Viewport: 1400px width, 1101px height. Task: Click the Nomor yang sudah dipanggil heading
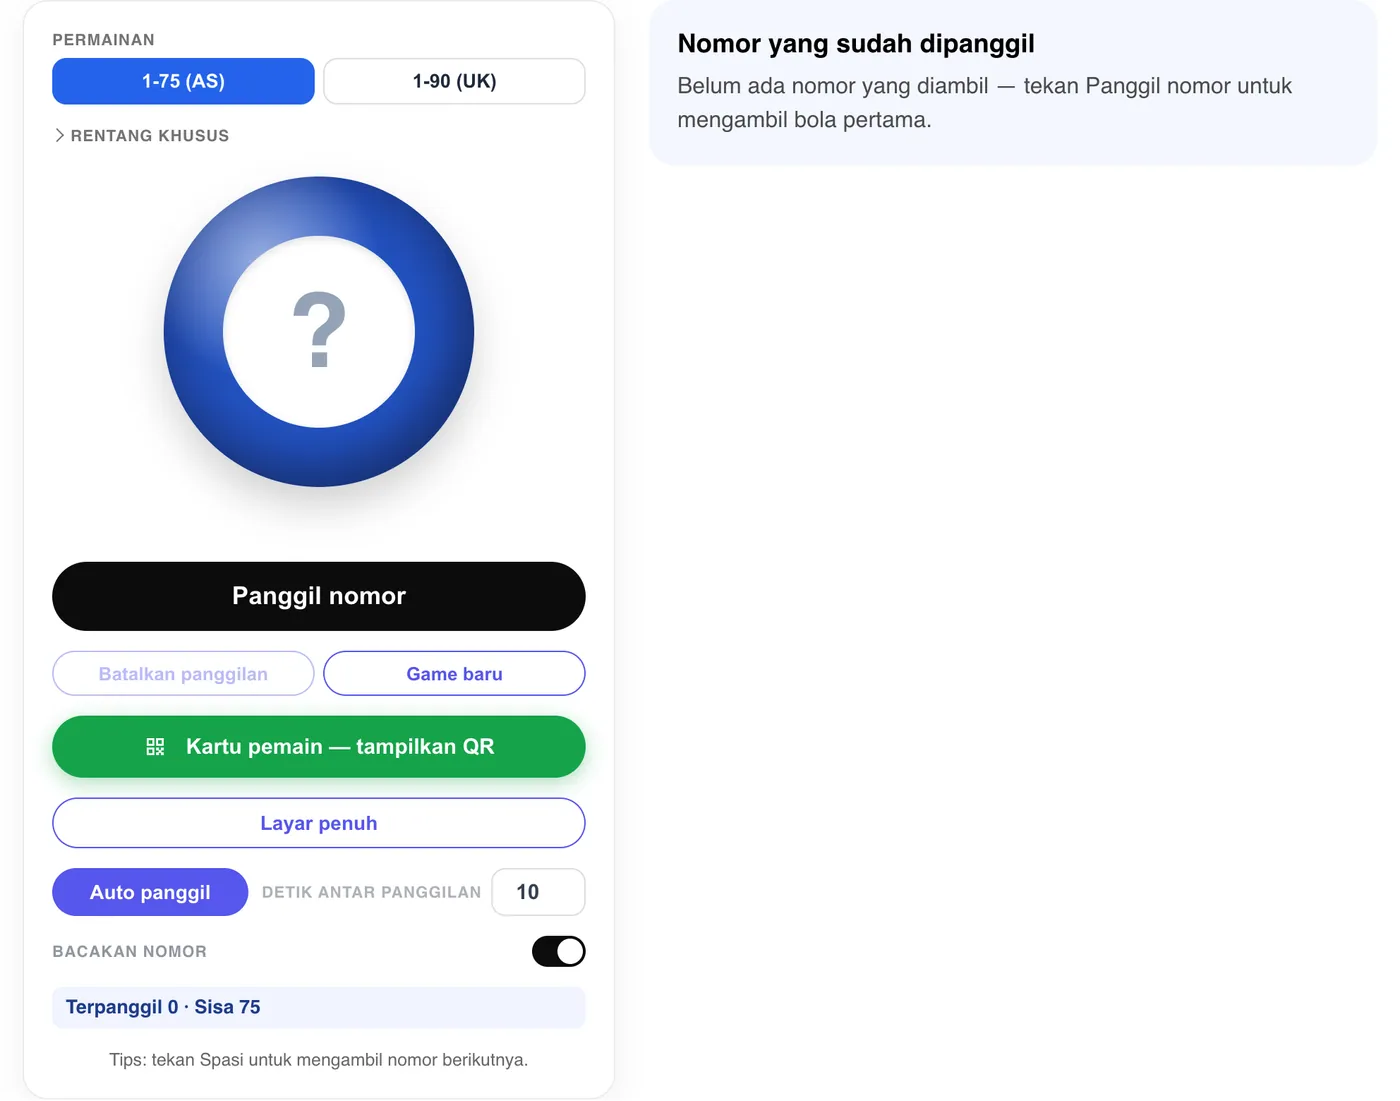tap(856, 44)
